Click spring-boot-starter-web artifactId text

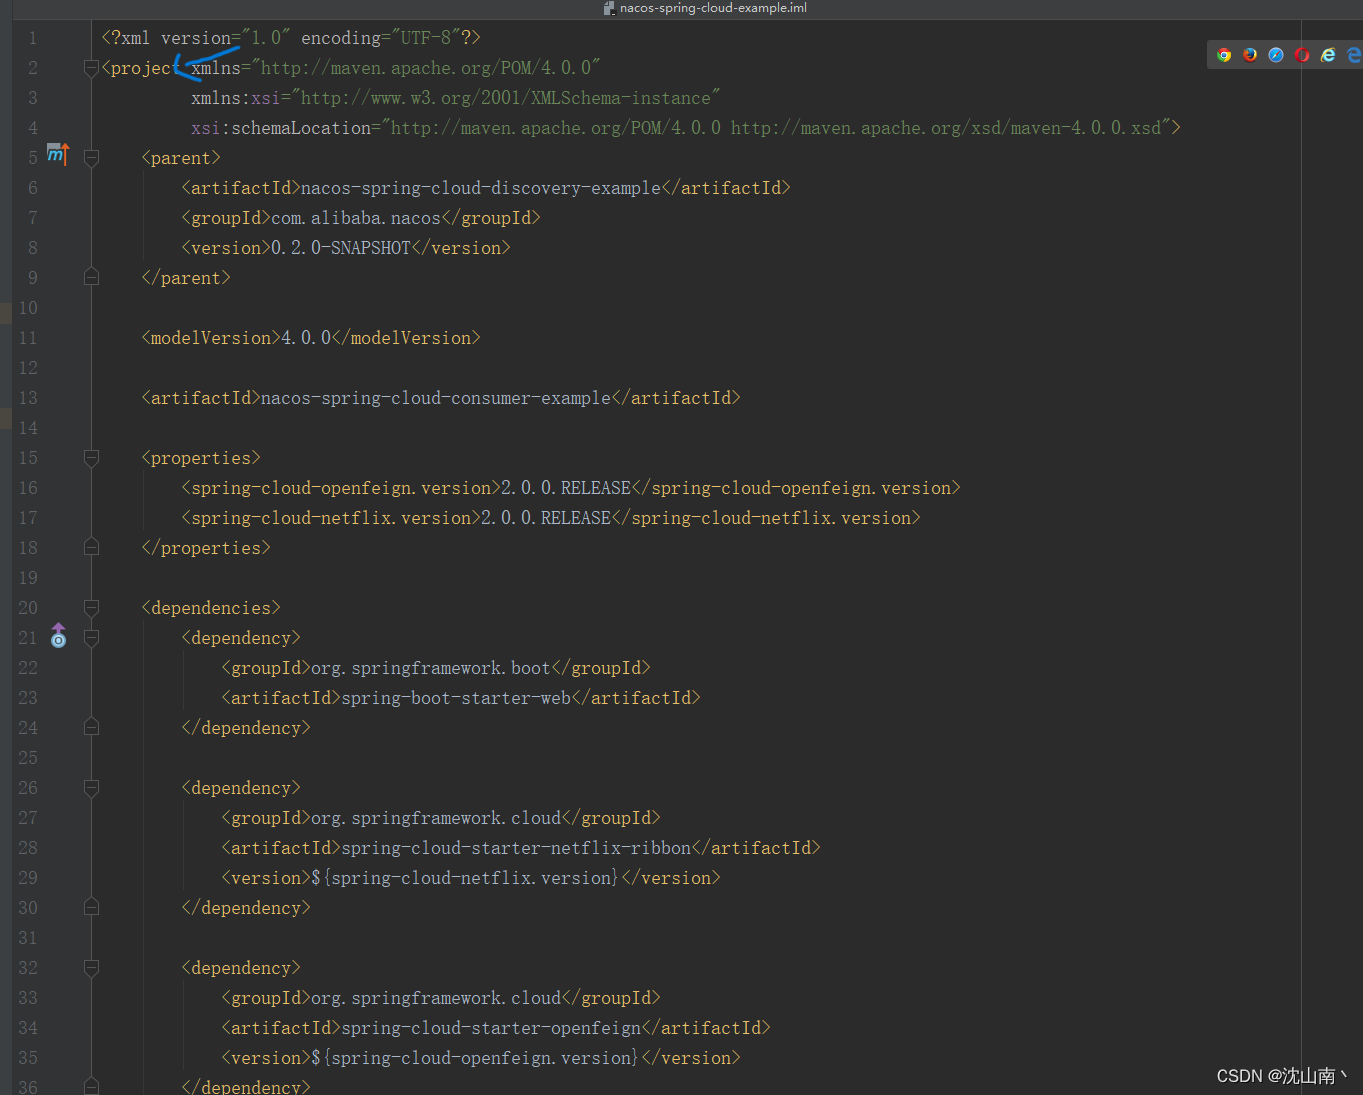456,698
